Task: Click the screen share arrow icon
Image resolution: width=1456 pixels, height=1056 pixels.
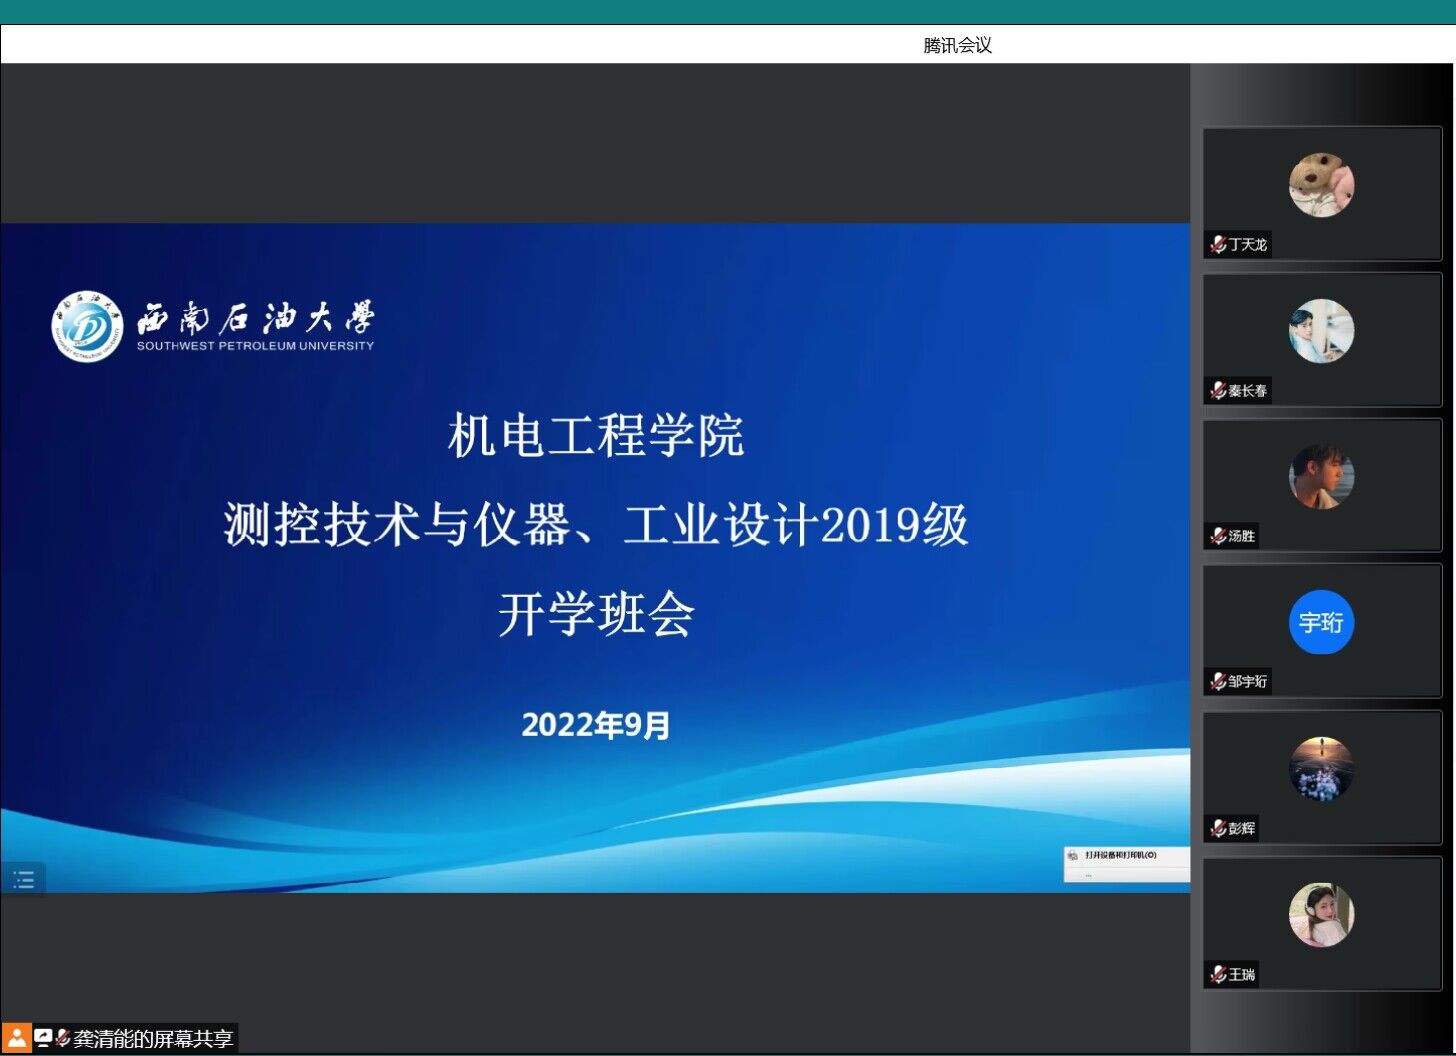Action: pos(43,1038)
